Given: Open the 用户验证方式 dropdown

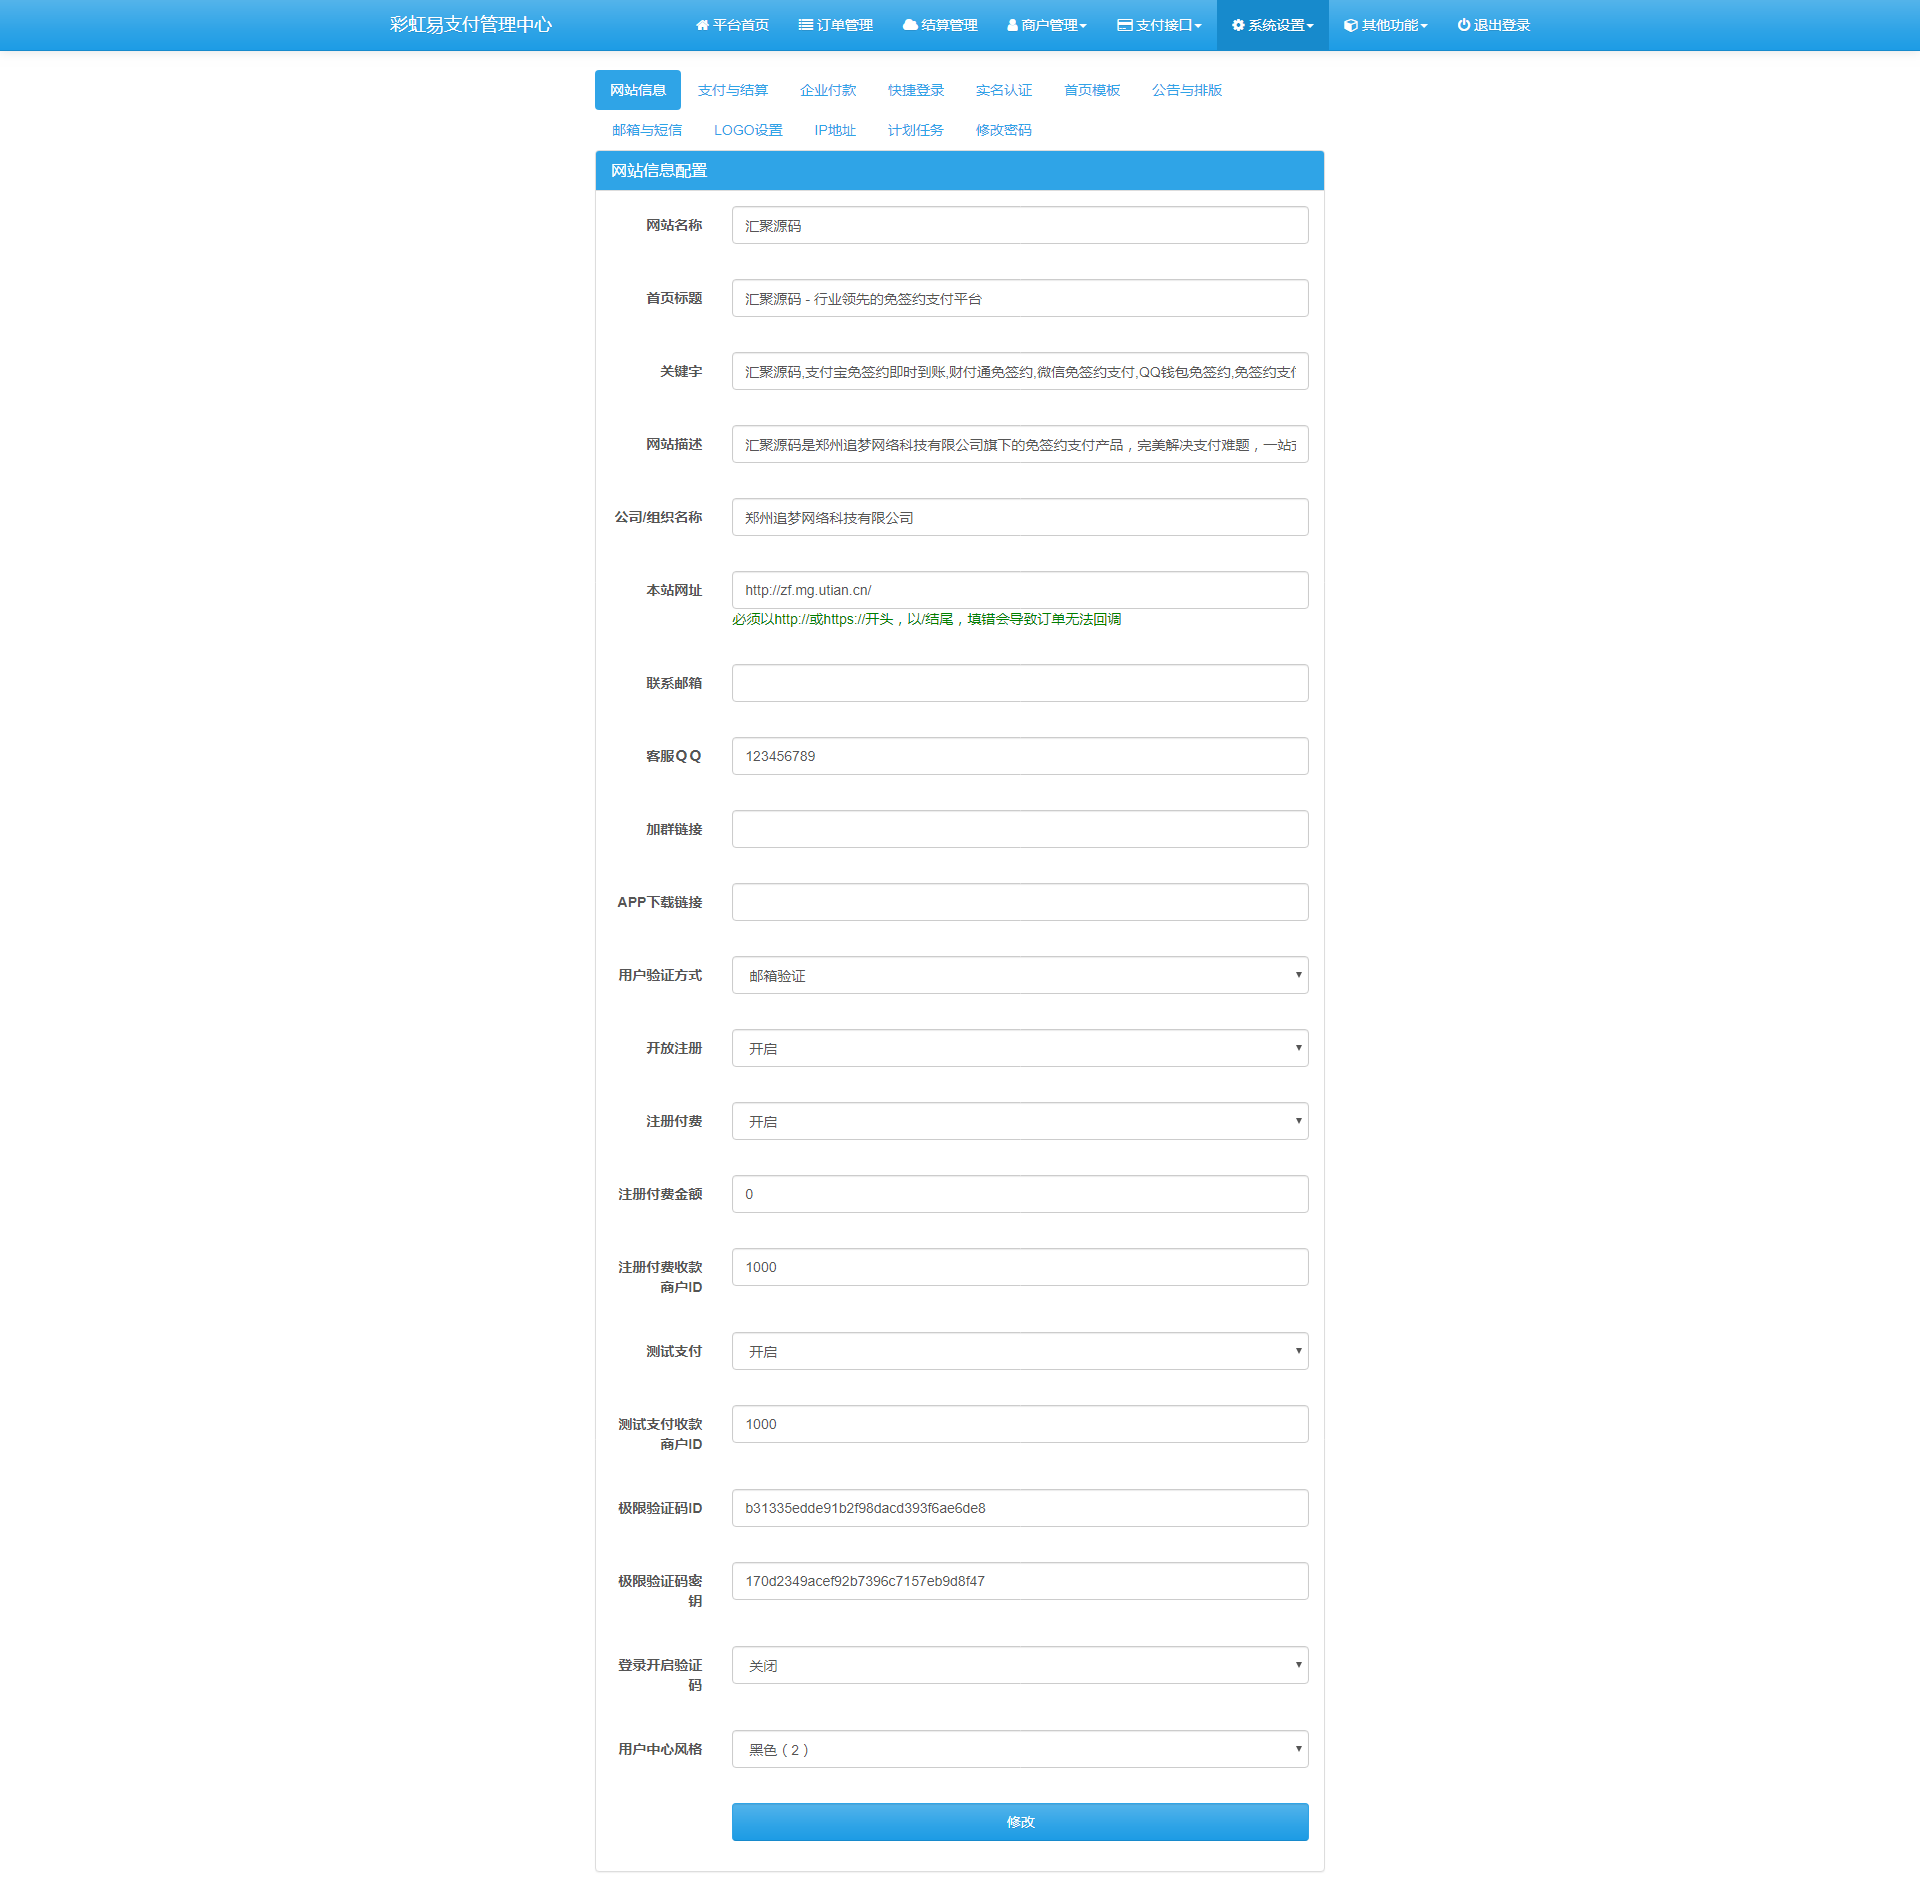Looking at the screenshot, I should pos(1019,975).
